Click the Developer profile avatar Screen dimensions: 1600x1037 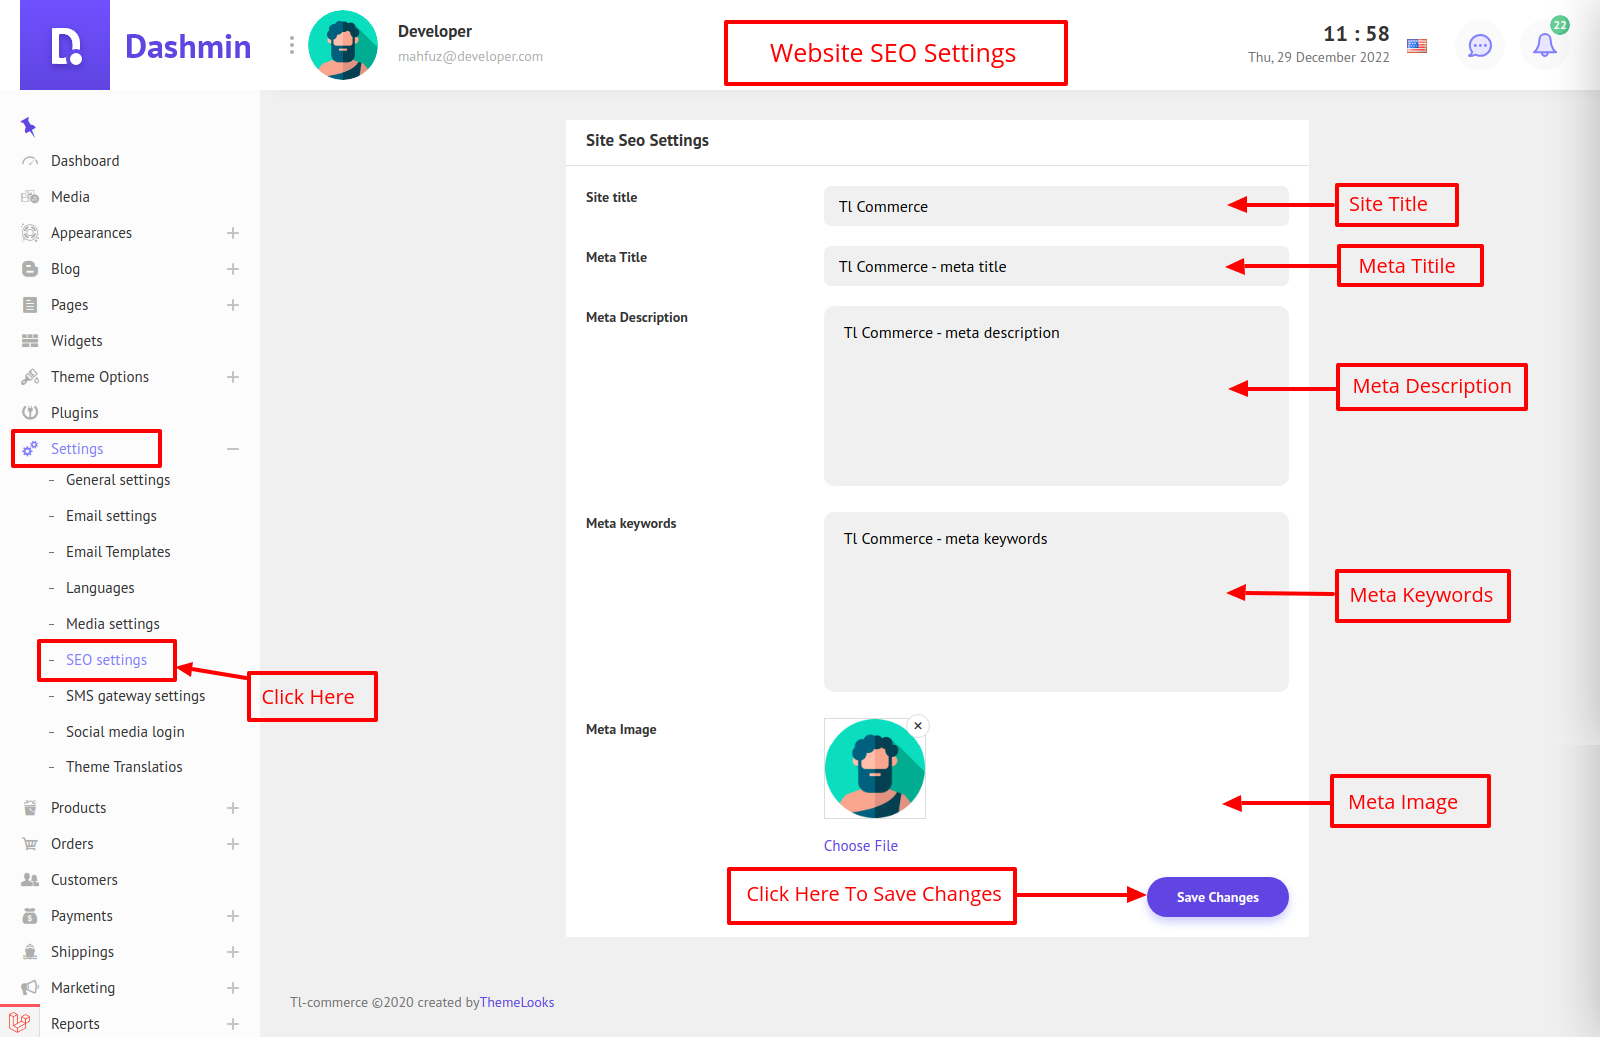pos(343,45)
